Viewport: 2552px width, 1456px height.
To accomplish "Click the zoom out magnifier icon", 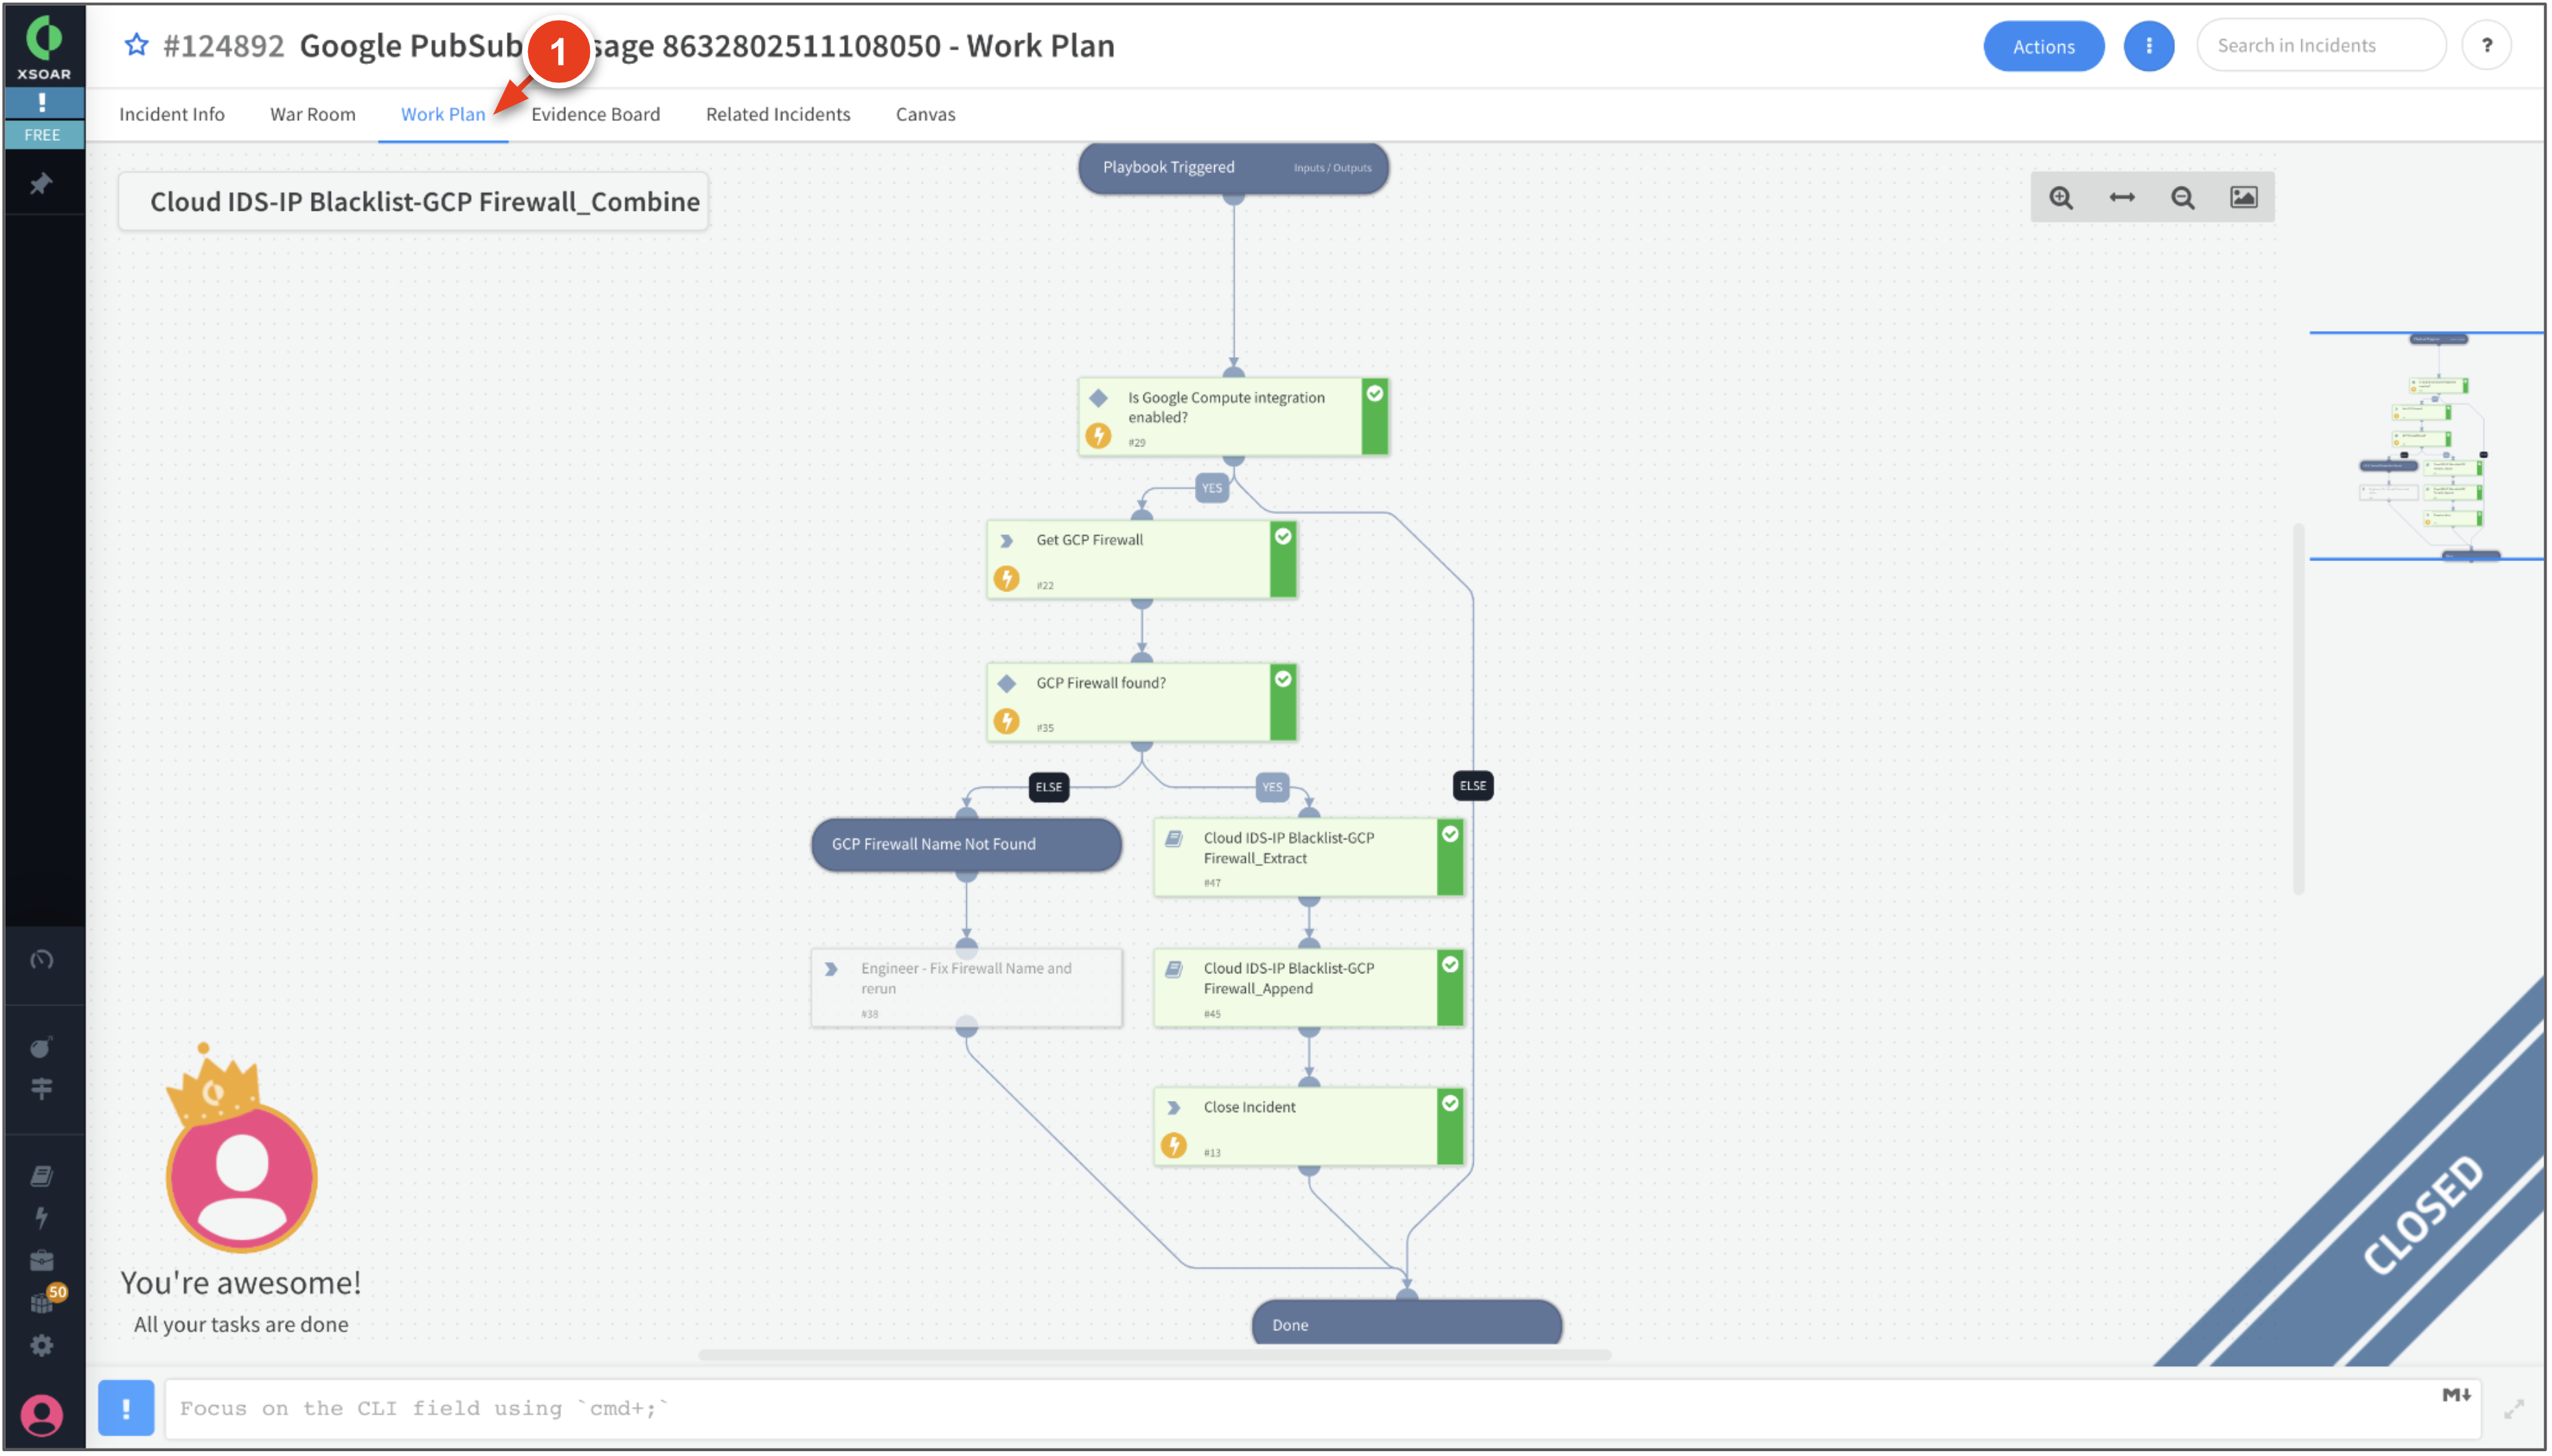I will click(x=2183, y=198).
